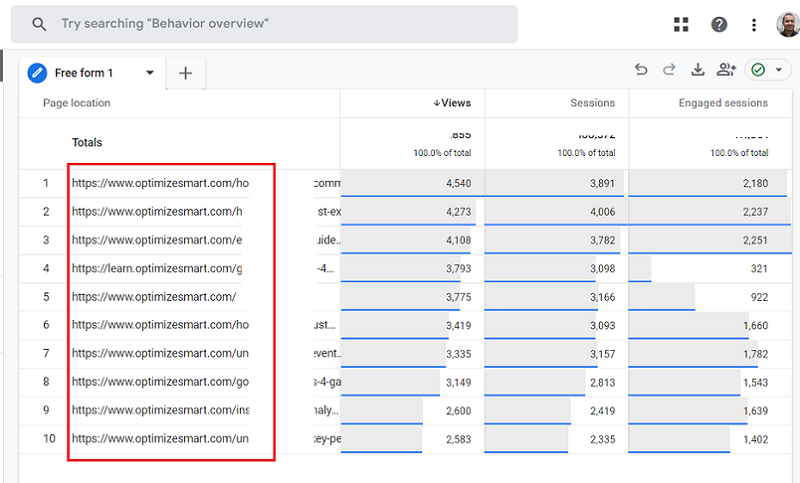The height and width of the screenshot is (483, 800).
Task: Select row 3 URL ending /e
Action: [157, 240]
